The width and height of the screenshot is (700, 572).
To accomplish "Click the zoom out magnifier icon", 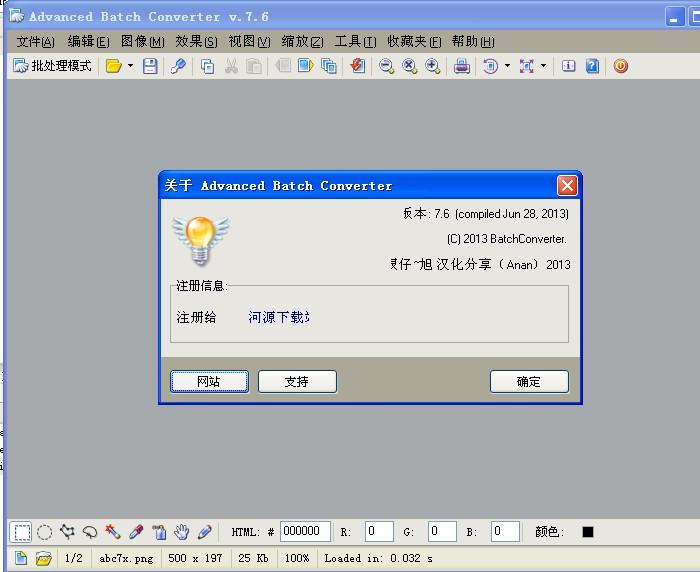I will tap(386, 66).
